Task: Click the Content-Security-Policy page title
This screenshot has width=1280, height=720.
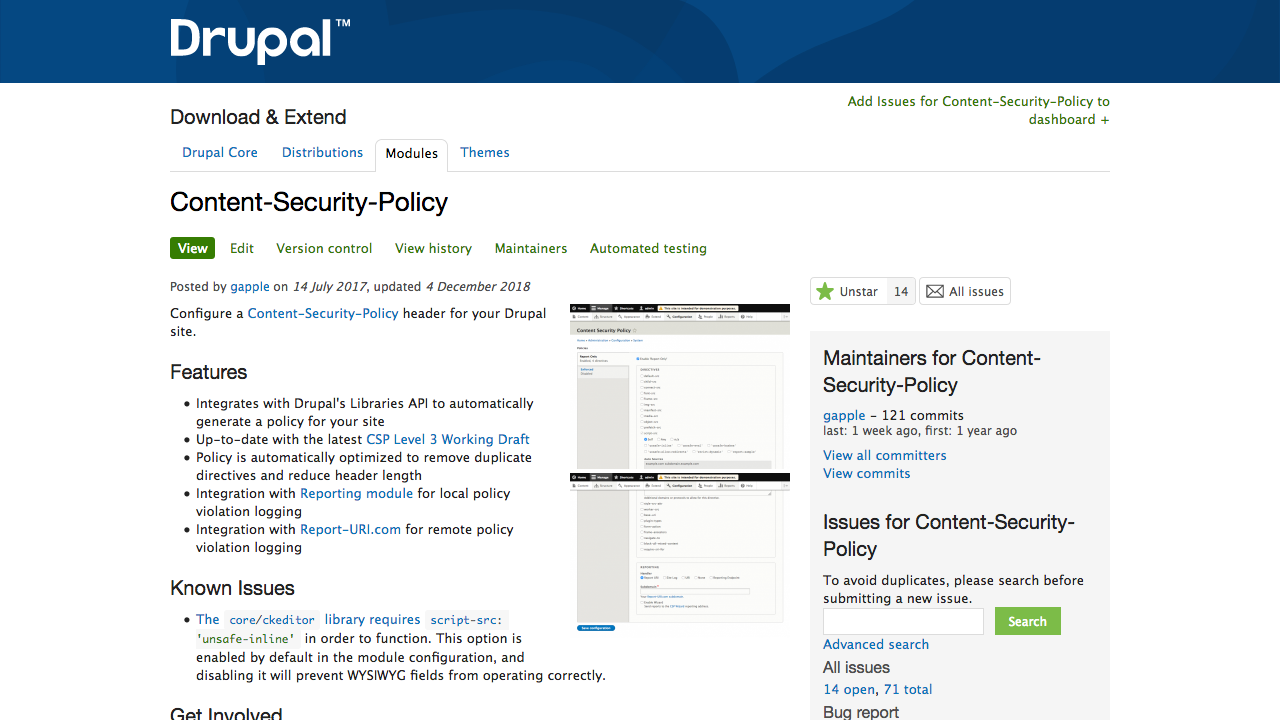Action: coord(309,202)
